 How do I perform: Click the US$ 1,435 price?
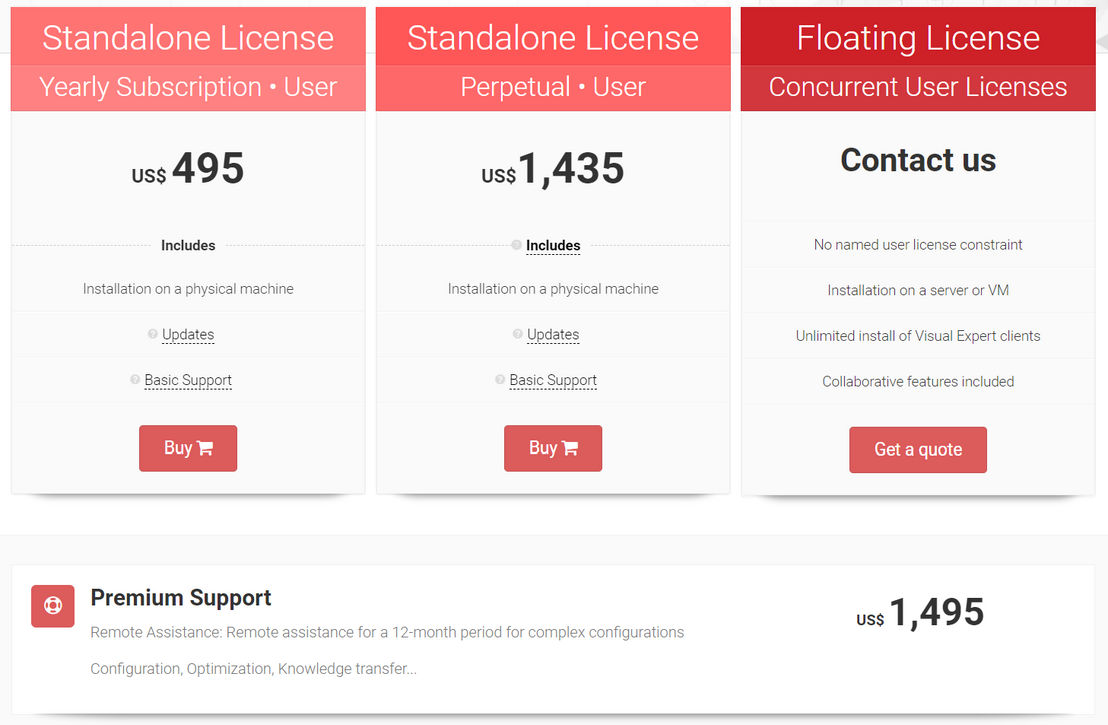[553, 169]
